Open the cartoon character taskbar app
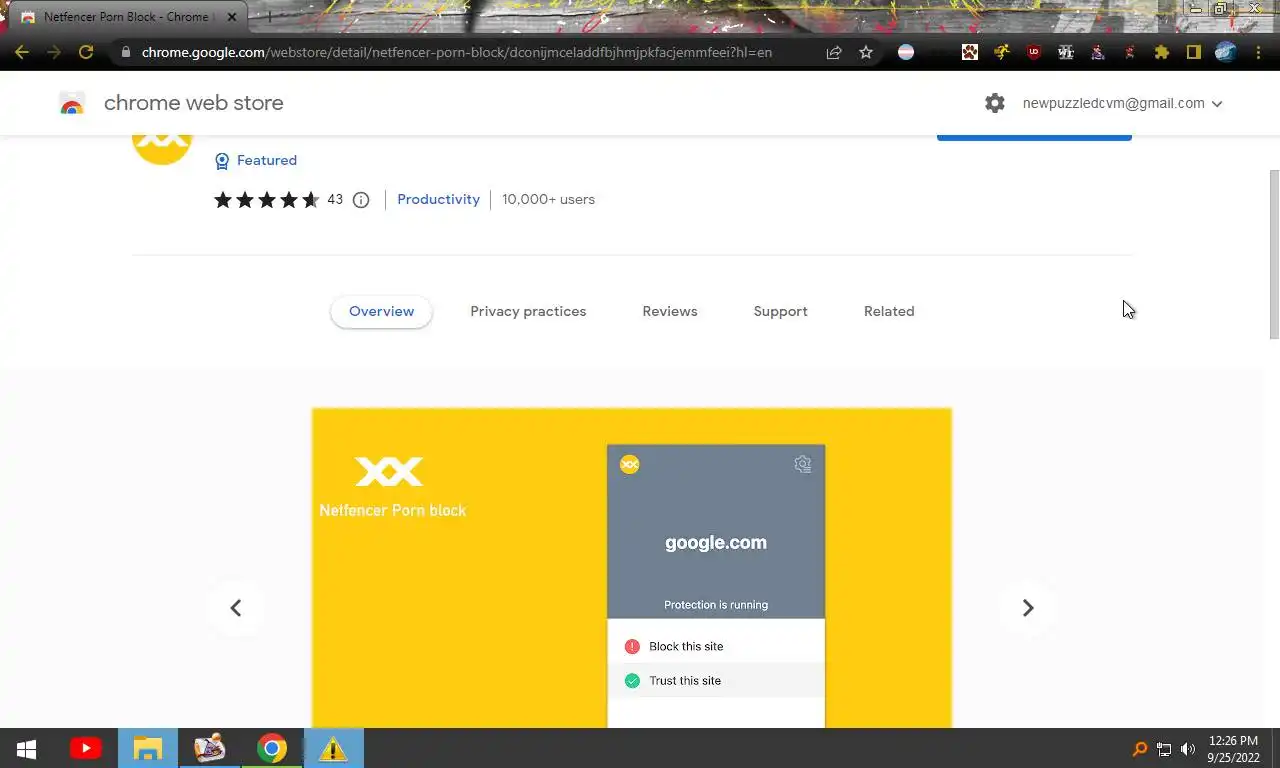 click(210, 748)
